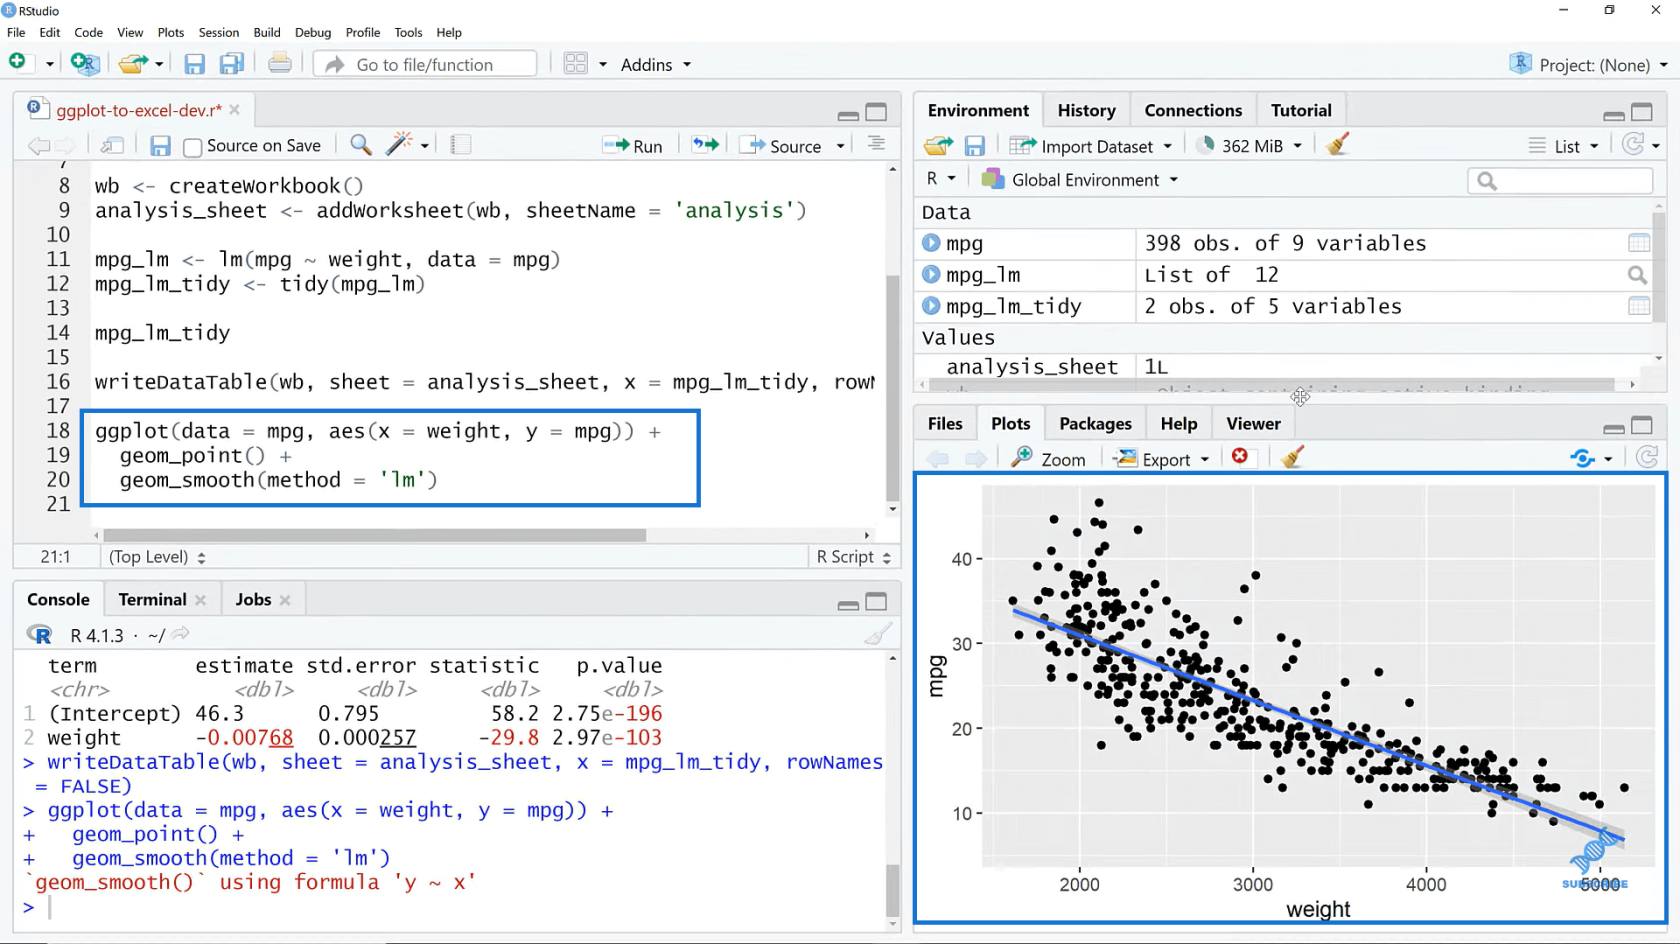Click the workspace panes grid icon
The width and height of the screenshot is (1680, 944).
tap(576, 64)
